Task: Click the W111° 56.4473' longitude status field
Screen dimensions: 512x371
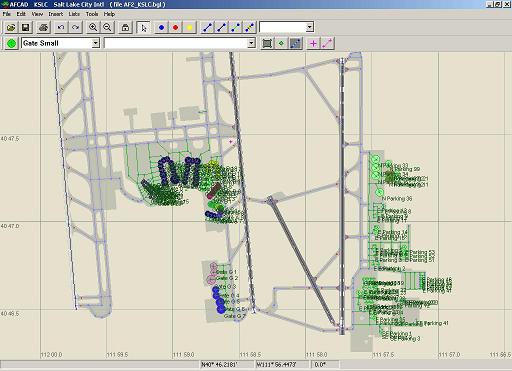Action: 282,365
